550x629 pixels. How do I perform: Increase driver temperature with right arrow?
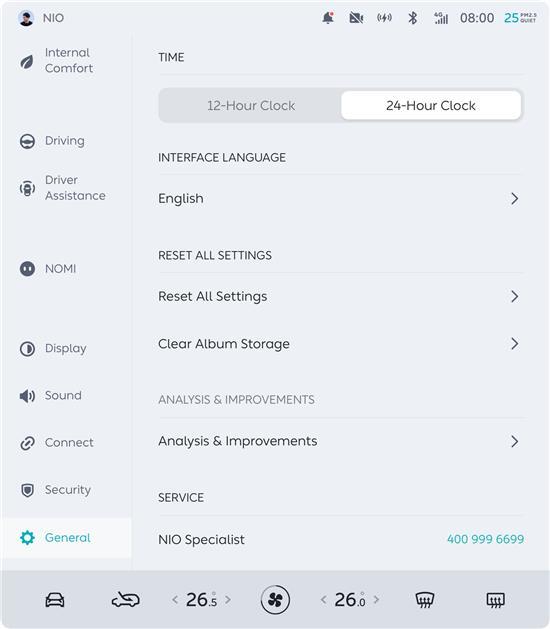(228, 600)
